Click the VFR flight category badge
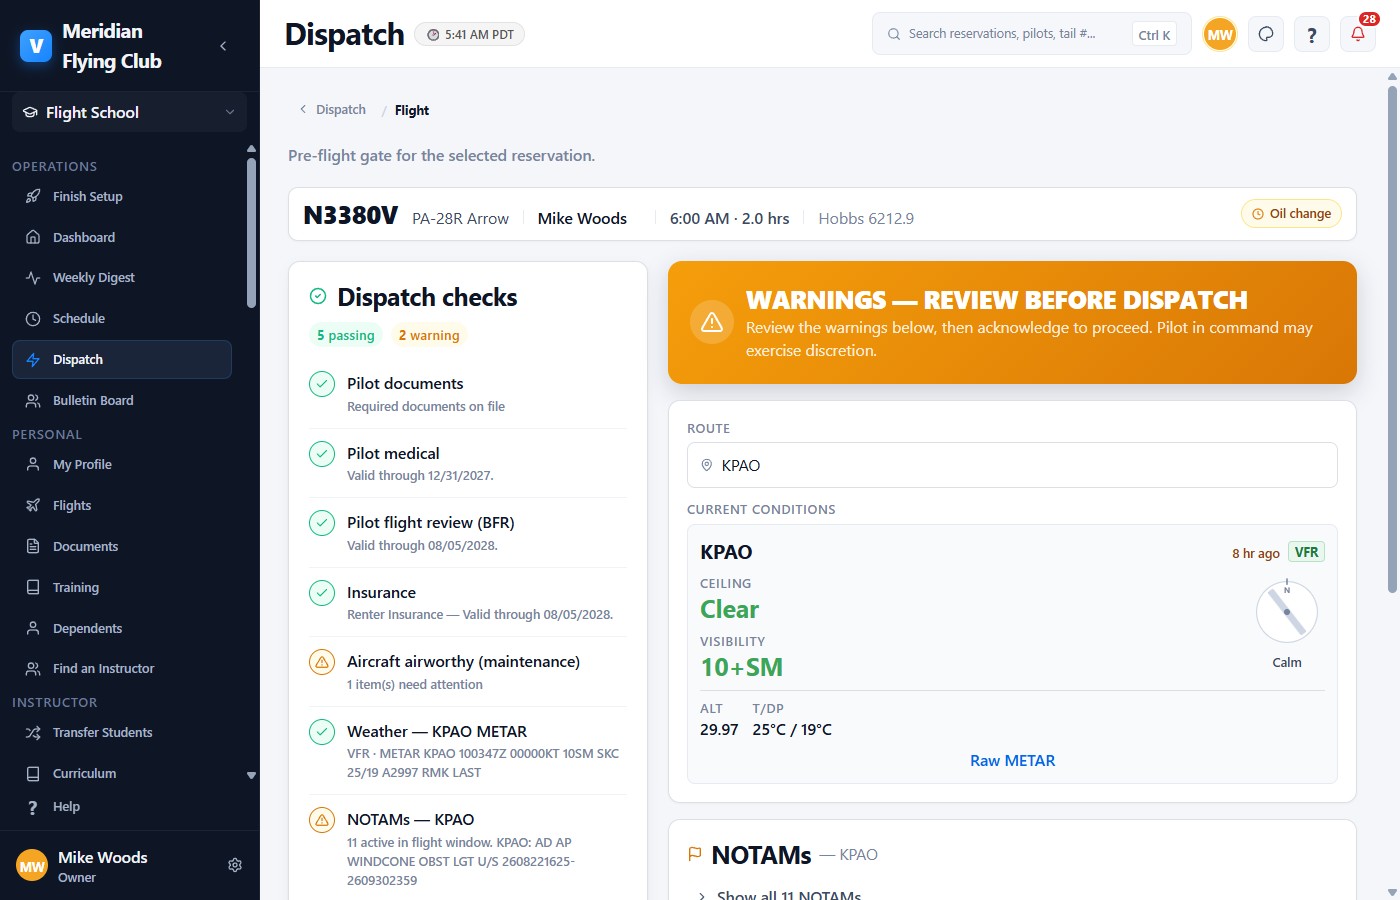Image resolution: width=1400 pixels, height=900 pixels. 1306,552
